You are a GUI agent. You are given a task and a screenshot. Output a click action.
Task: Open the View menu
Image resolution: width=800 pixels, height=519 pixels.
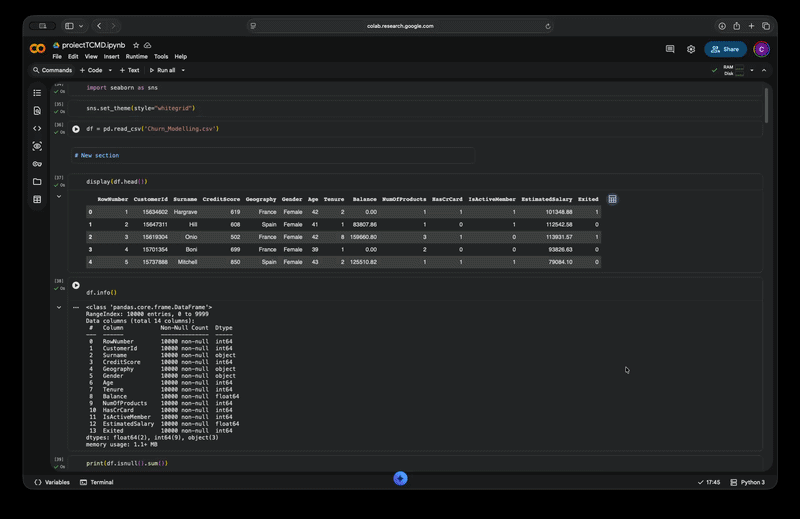point(91,57)
